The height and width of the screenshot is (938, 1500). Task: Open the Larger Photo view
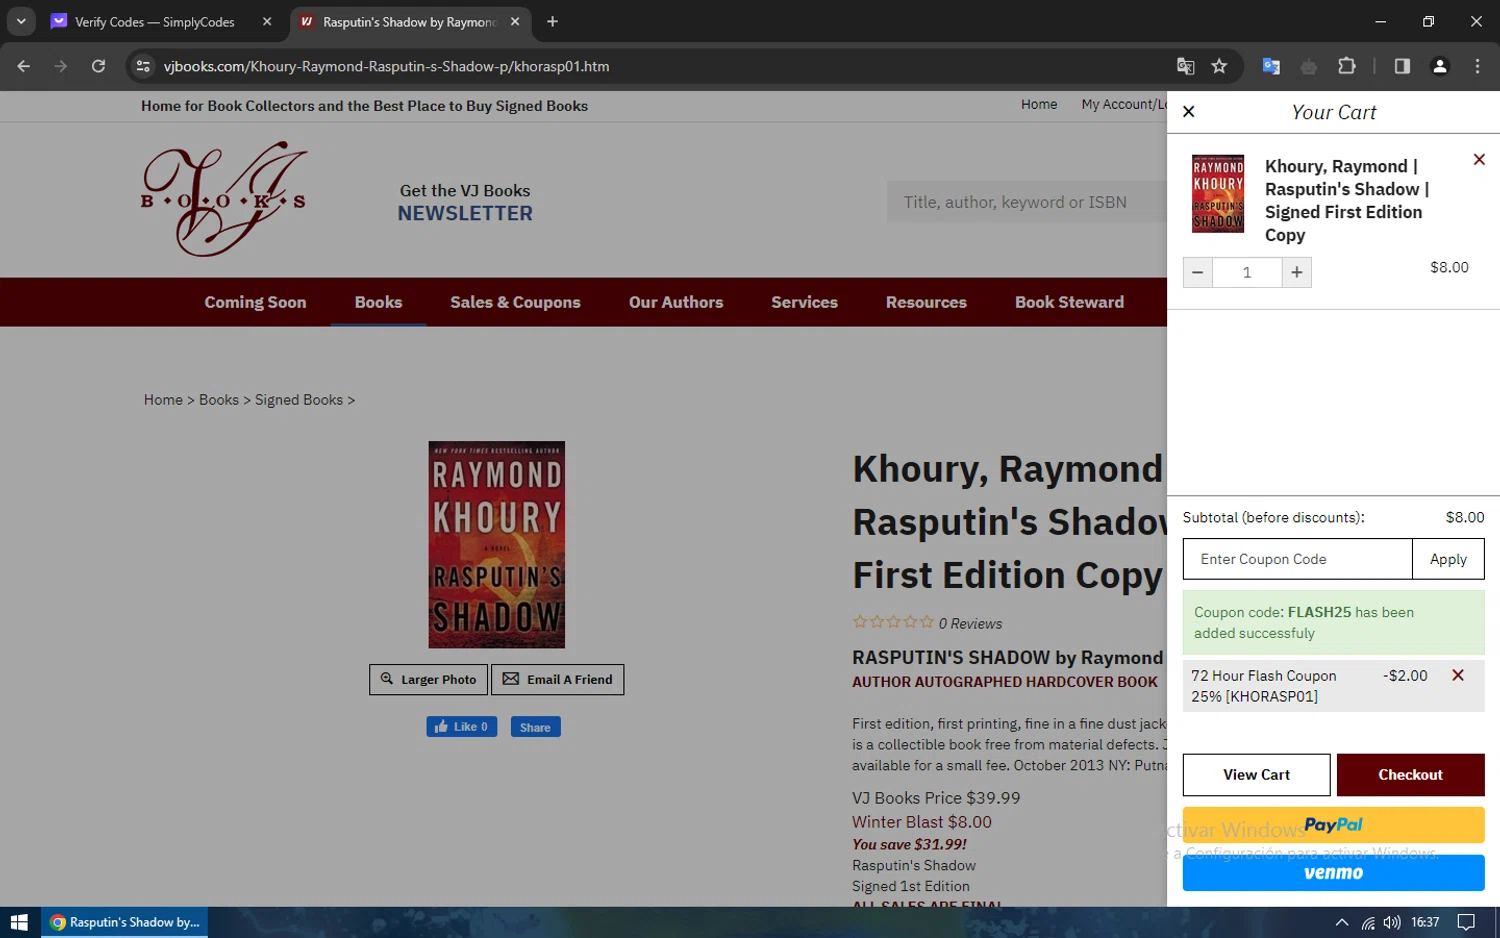pos(428,679)
